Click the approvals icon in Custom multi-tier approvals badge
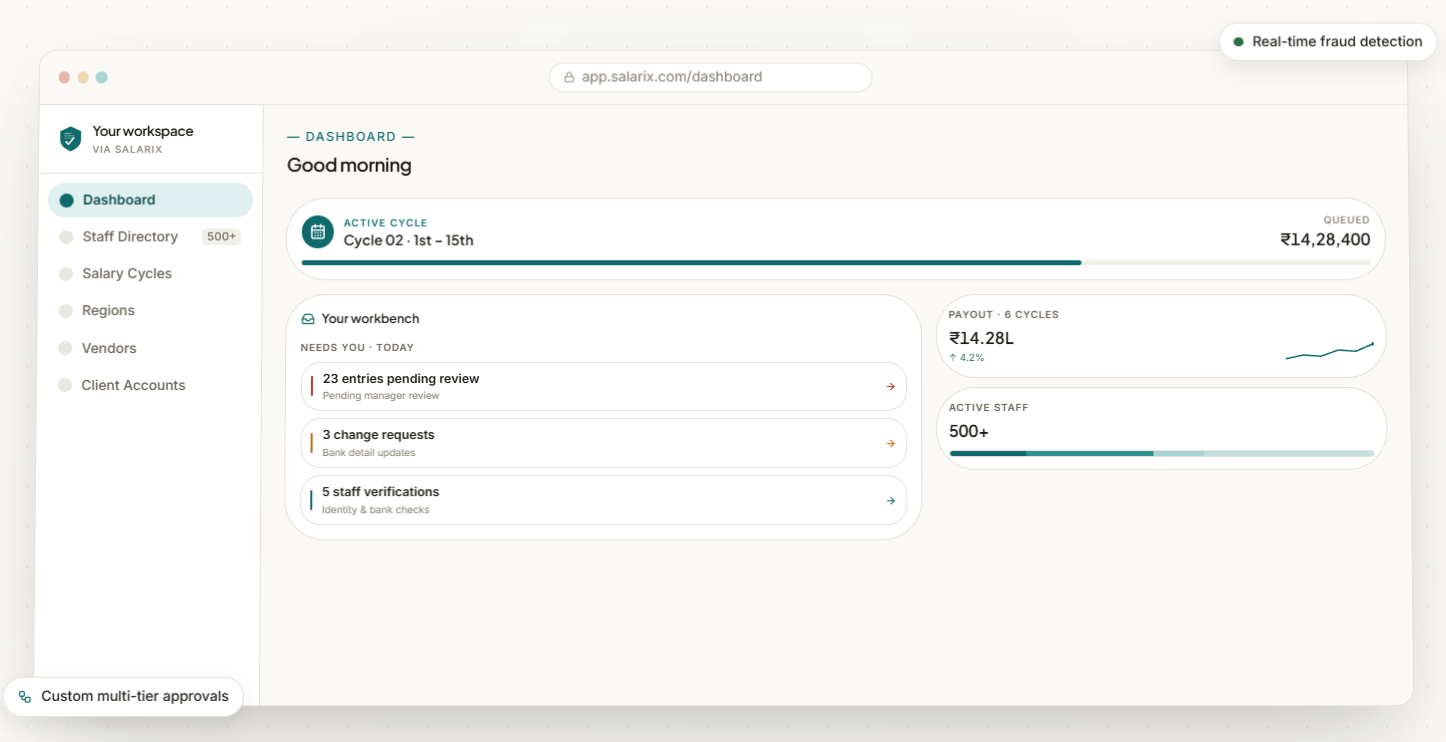1446x742 pixels. [x=25, y=697]
